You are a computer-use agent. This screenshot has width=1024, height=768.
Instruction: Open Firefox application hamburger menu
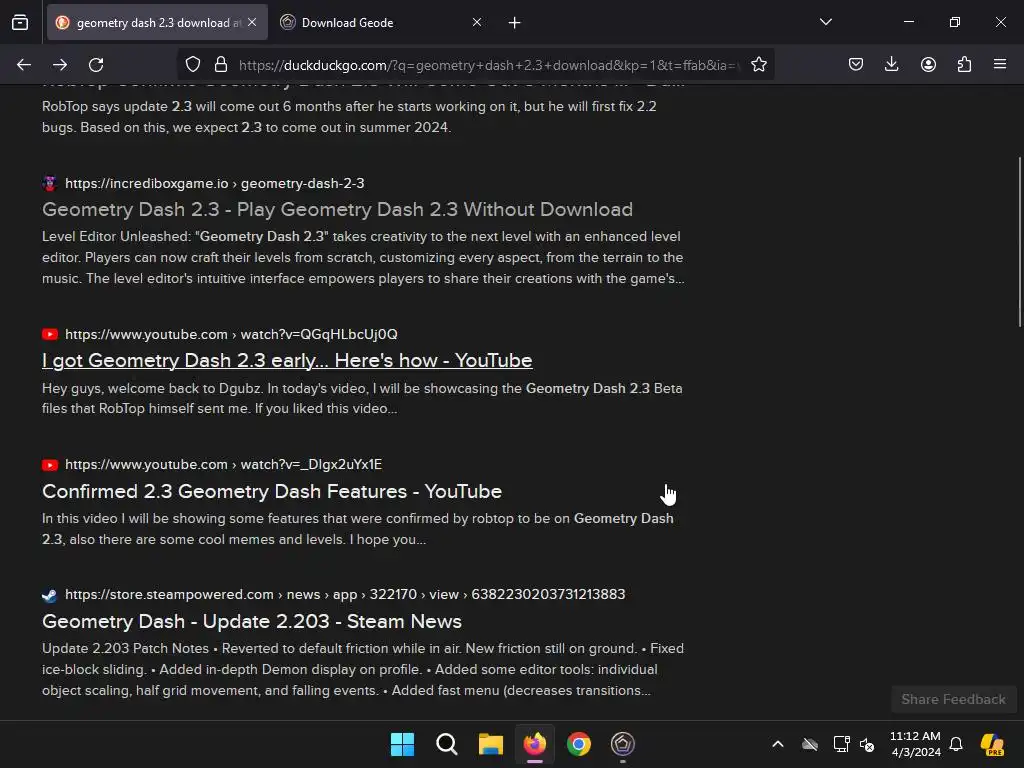coord(1000,65)
